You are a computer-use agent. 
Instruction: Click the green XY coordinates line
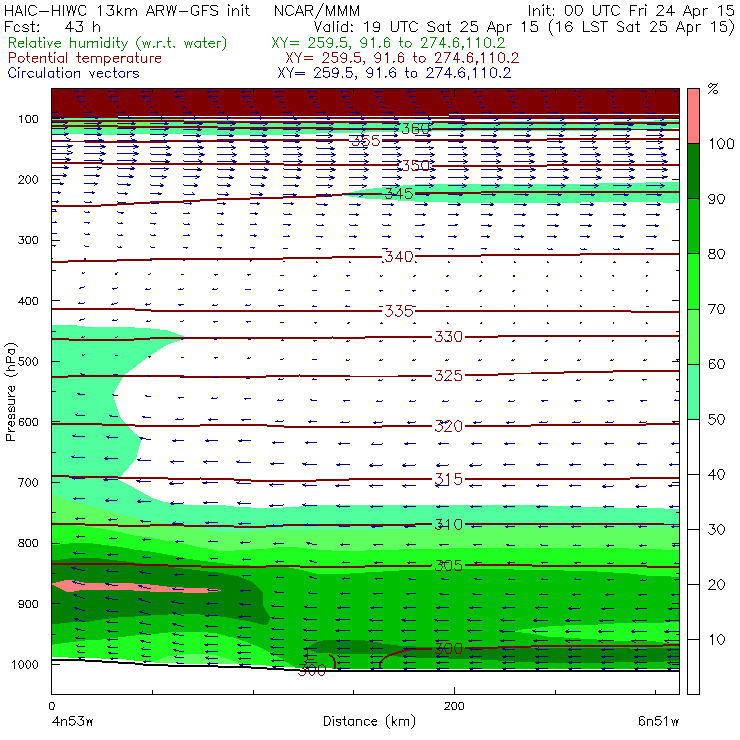[388, 43]
